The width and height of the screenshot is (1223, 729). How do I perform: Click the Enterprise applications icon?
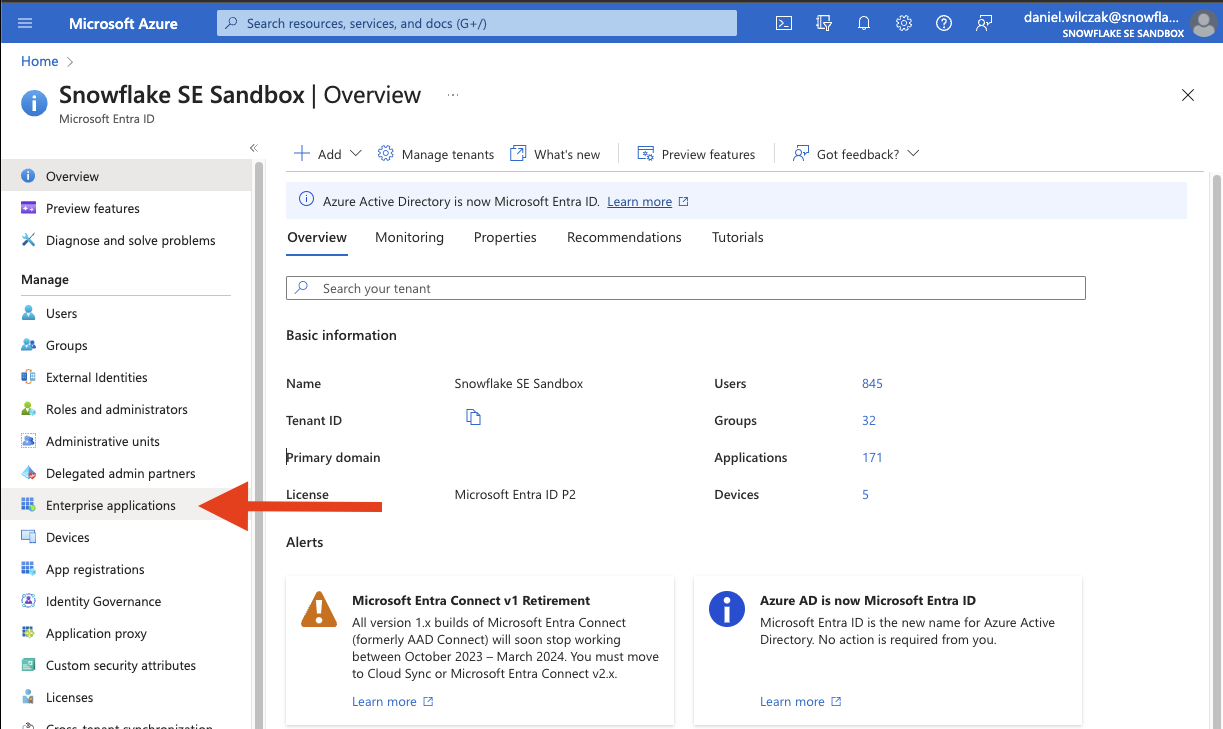28,505
